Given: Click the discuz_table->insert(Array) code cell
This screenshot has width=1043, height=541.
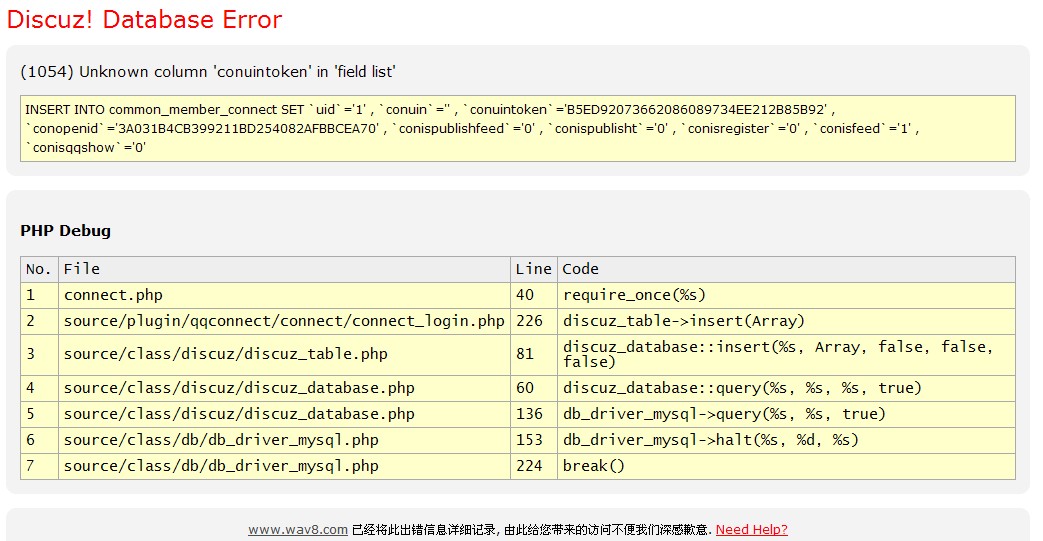Looking at the screenshot, I should [683, 321].
